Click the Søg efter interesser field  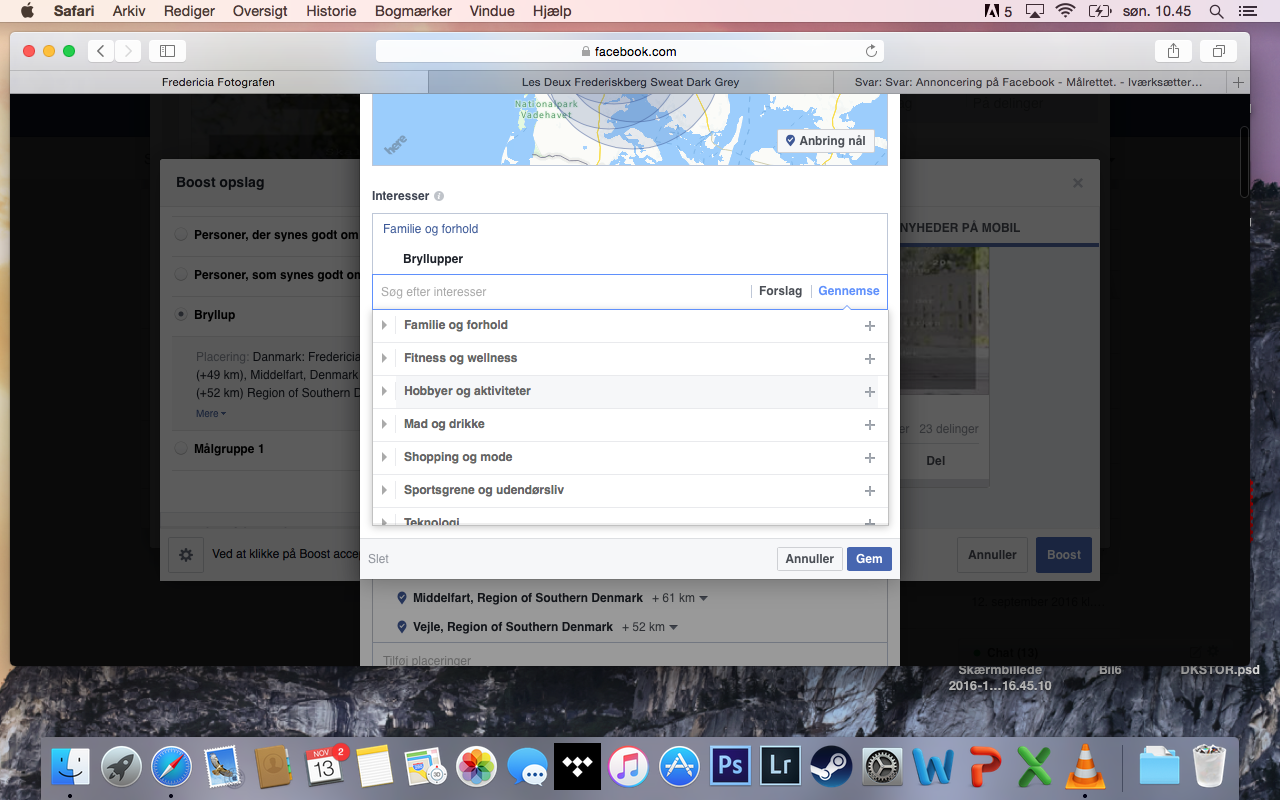(563, 292)
